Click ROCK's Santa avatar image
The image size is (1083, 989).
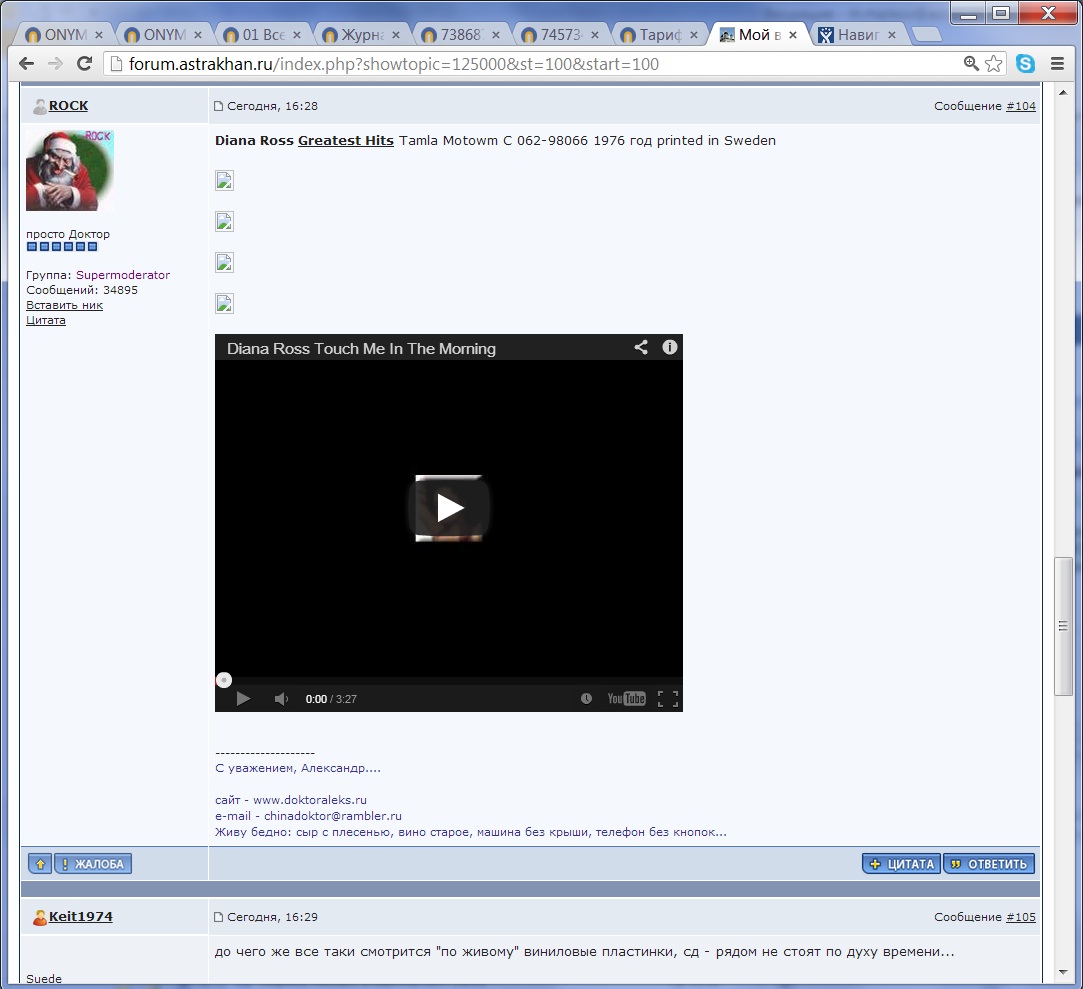coord(70,171)
